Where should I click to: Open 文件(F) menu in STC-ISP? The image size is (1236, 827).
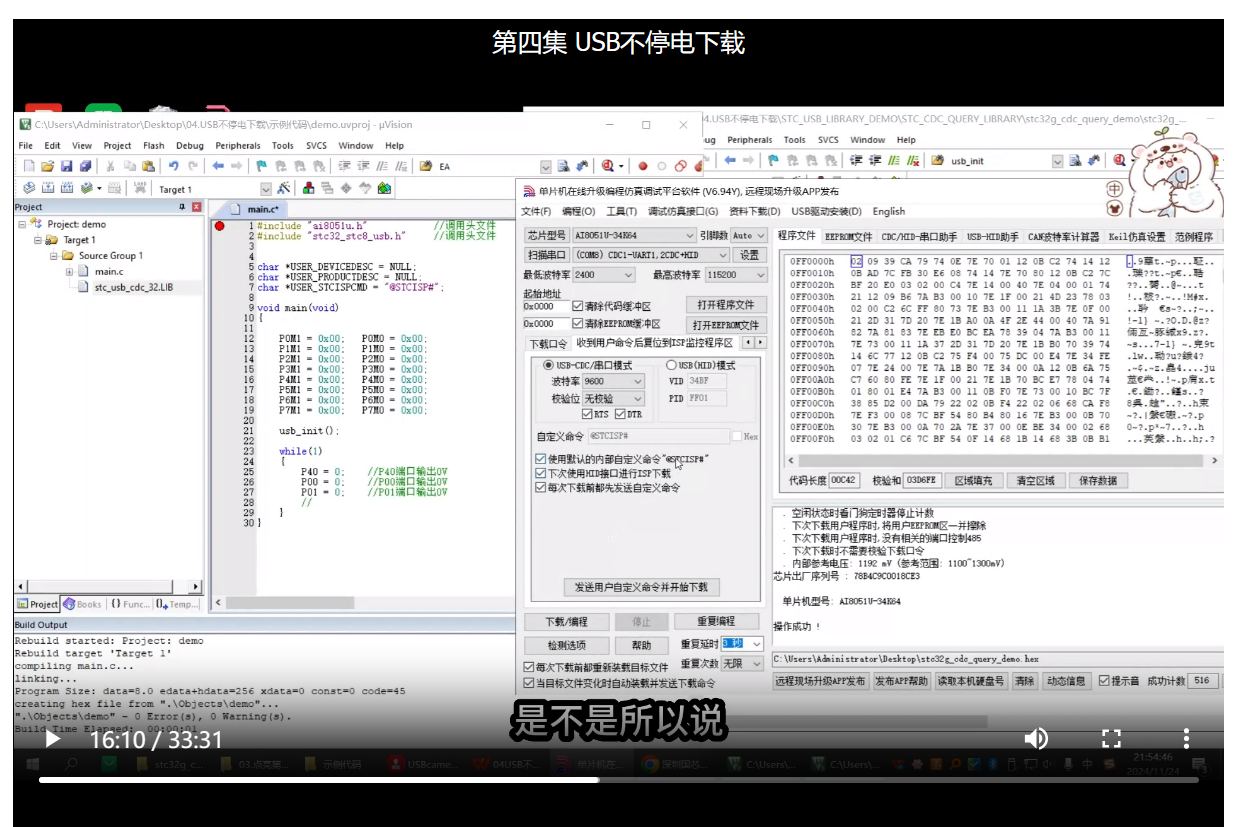[535, 212]
